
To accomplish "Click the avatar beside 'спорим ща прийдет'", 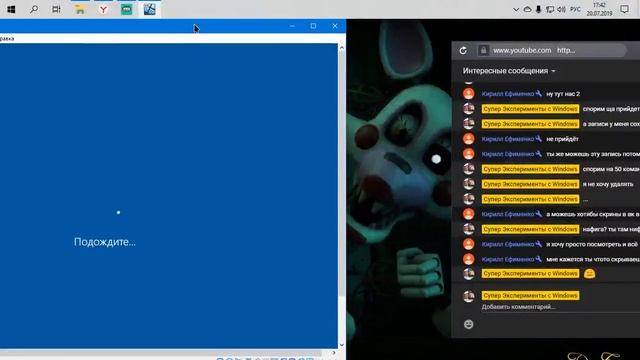I will click(x=469, y=109).
